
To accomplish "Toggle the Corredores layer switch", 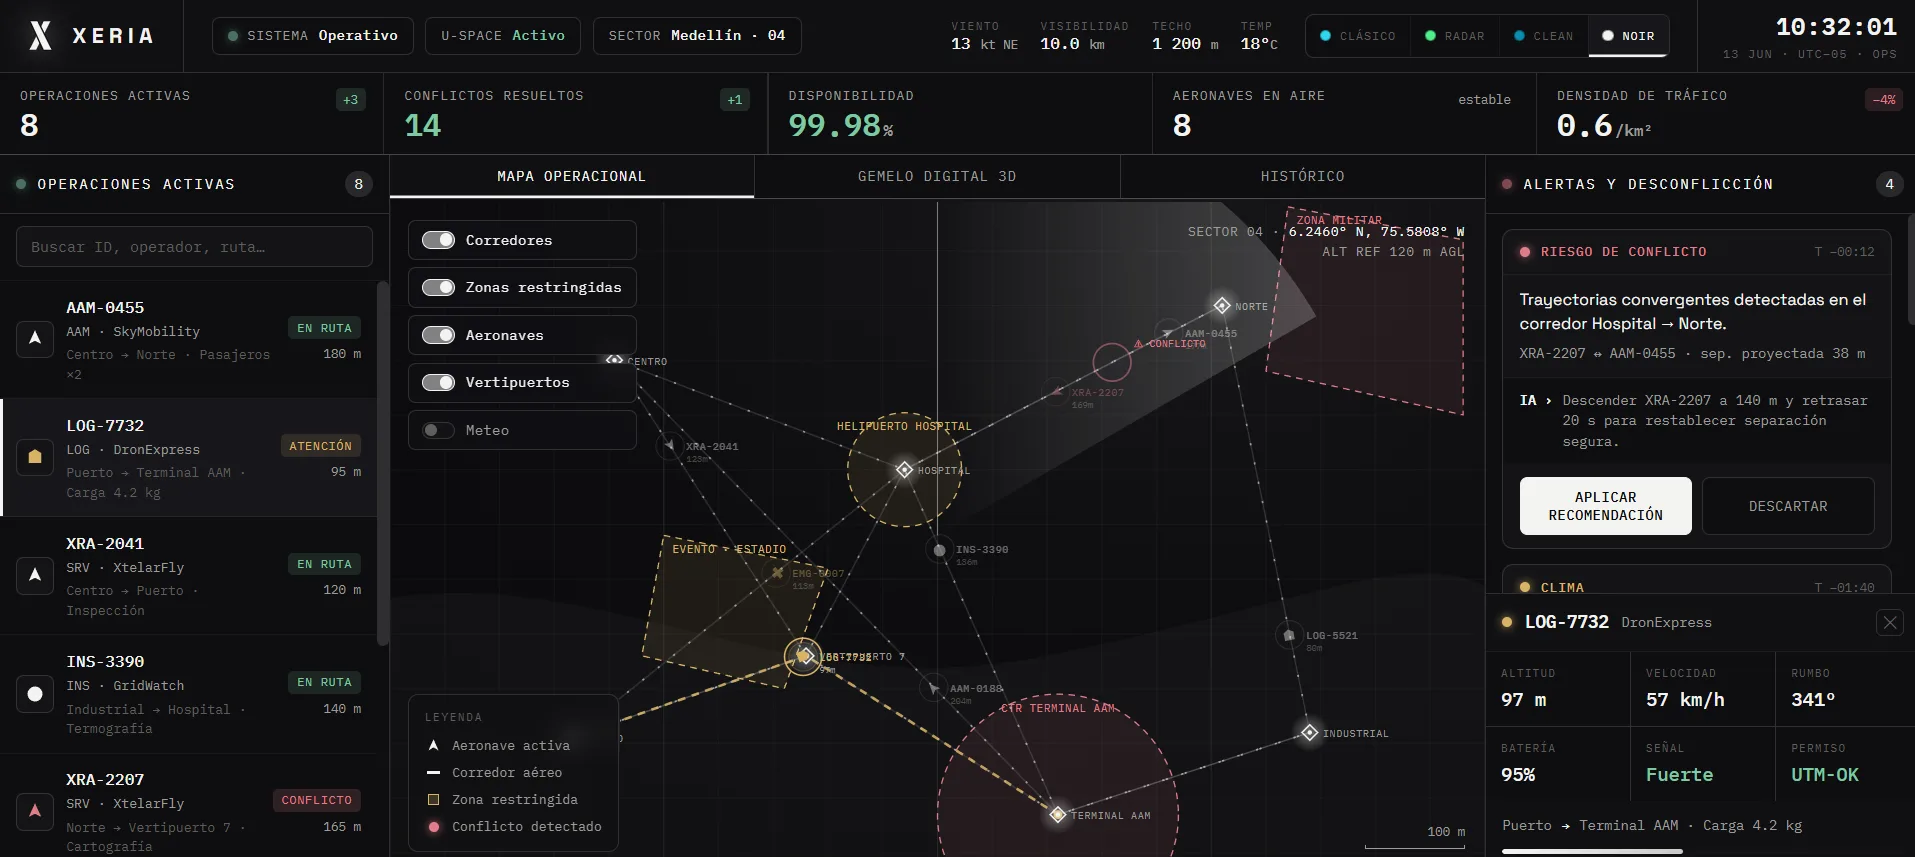I will pos(438,240).
